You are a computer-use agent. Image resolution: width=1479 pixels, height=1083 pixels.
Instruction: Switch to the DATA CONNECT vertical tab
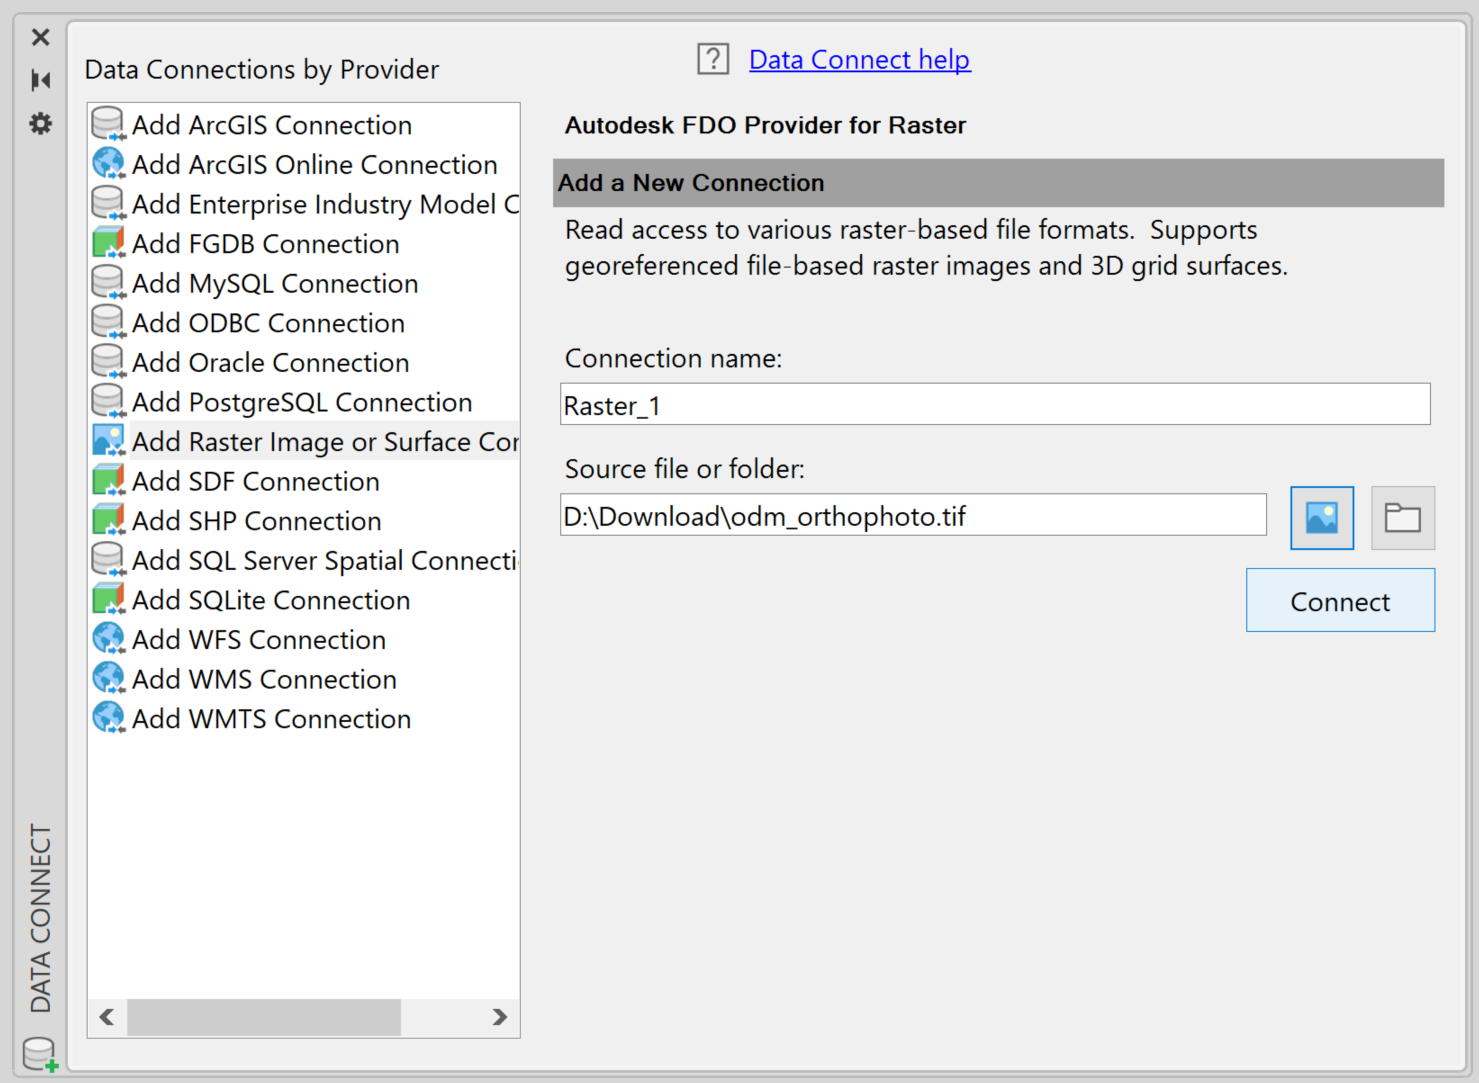click(40, 916)
